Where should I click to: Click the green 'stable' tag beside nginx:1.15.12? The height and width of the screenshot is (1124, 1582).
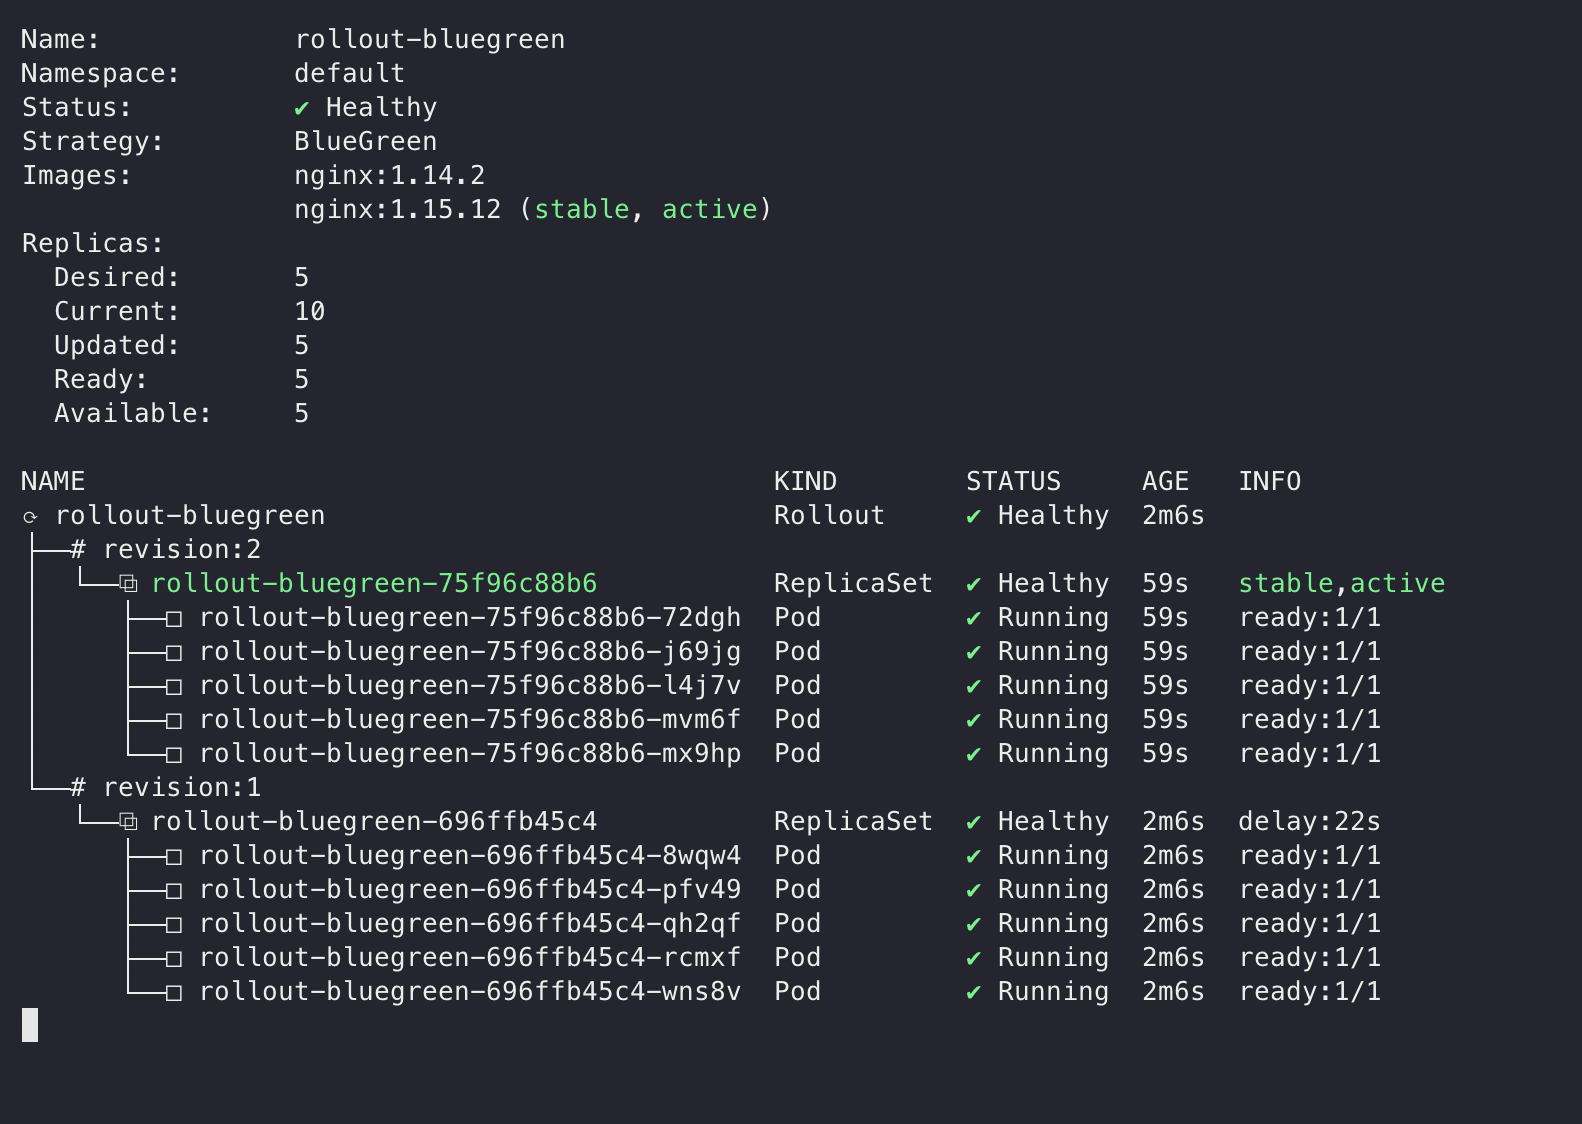pyautogui.click(x=582, y=209)
